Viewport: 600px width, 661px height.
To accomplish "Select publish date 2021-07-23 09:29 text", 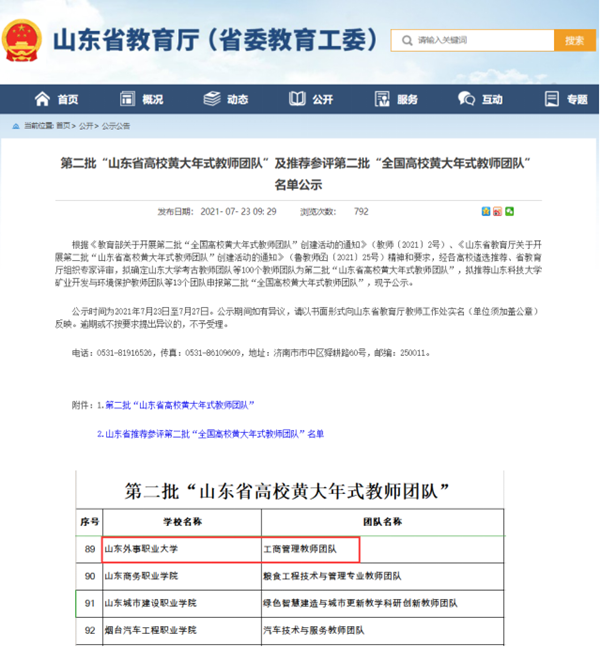I will (238, 211).
